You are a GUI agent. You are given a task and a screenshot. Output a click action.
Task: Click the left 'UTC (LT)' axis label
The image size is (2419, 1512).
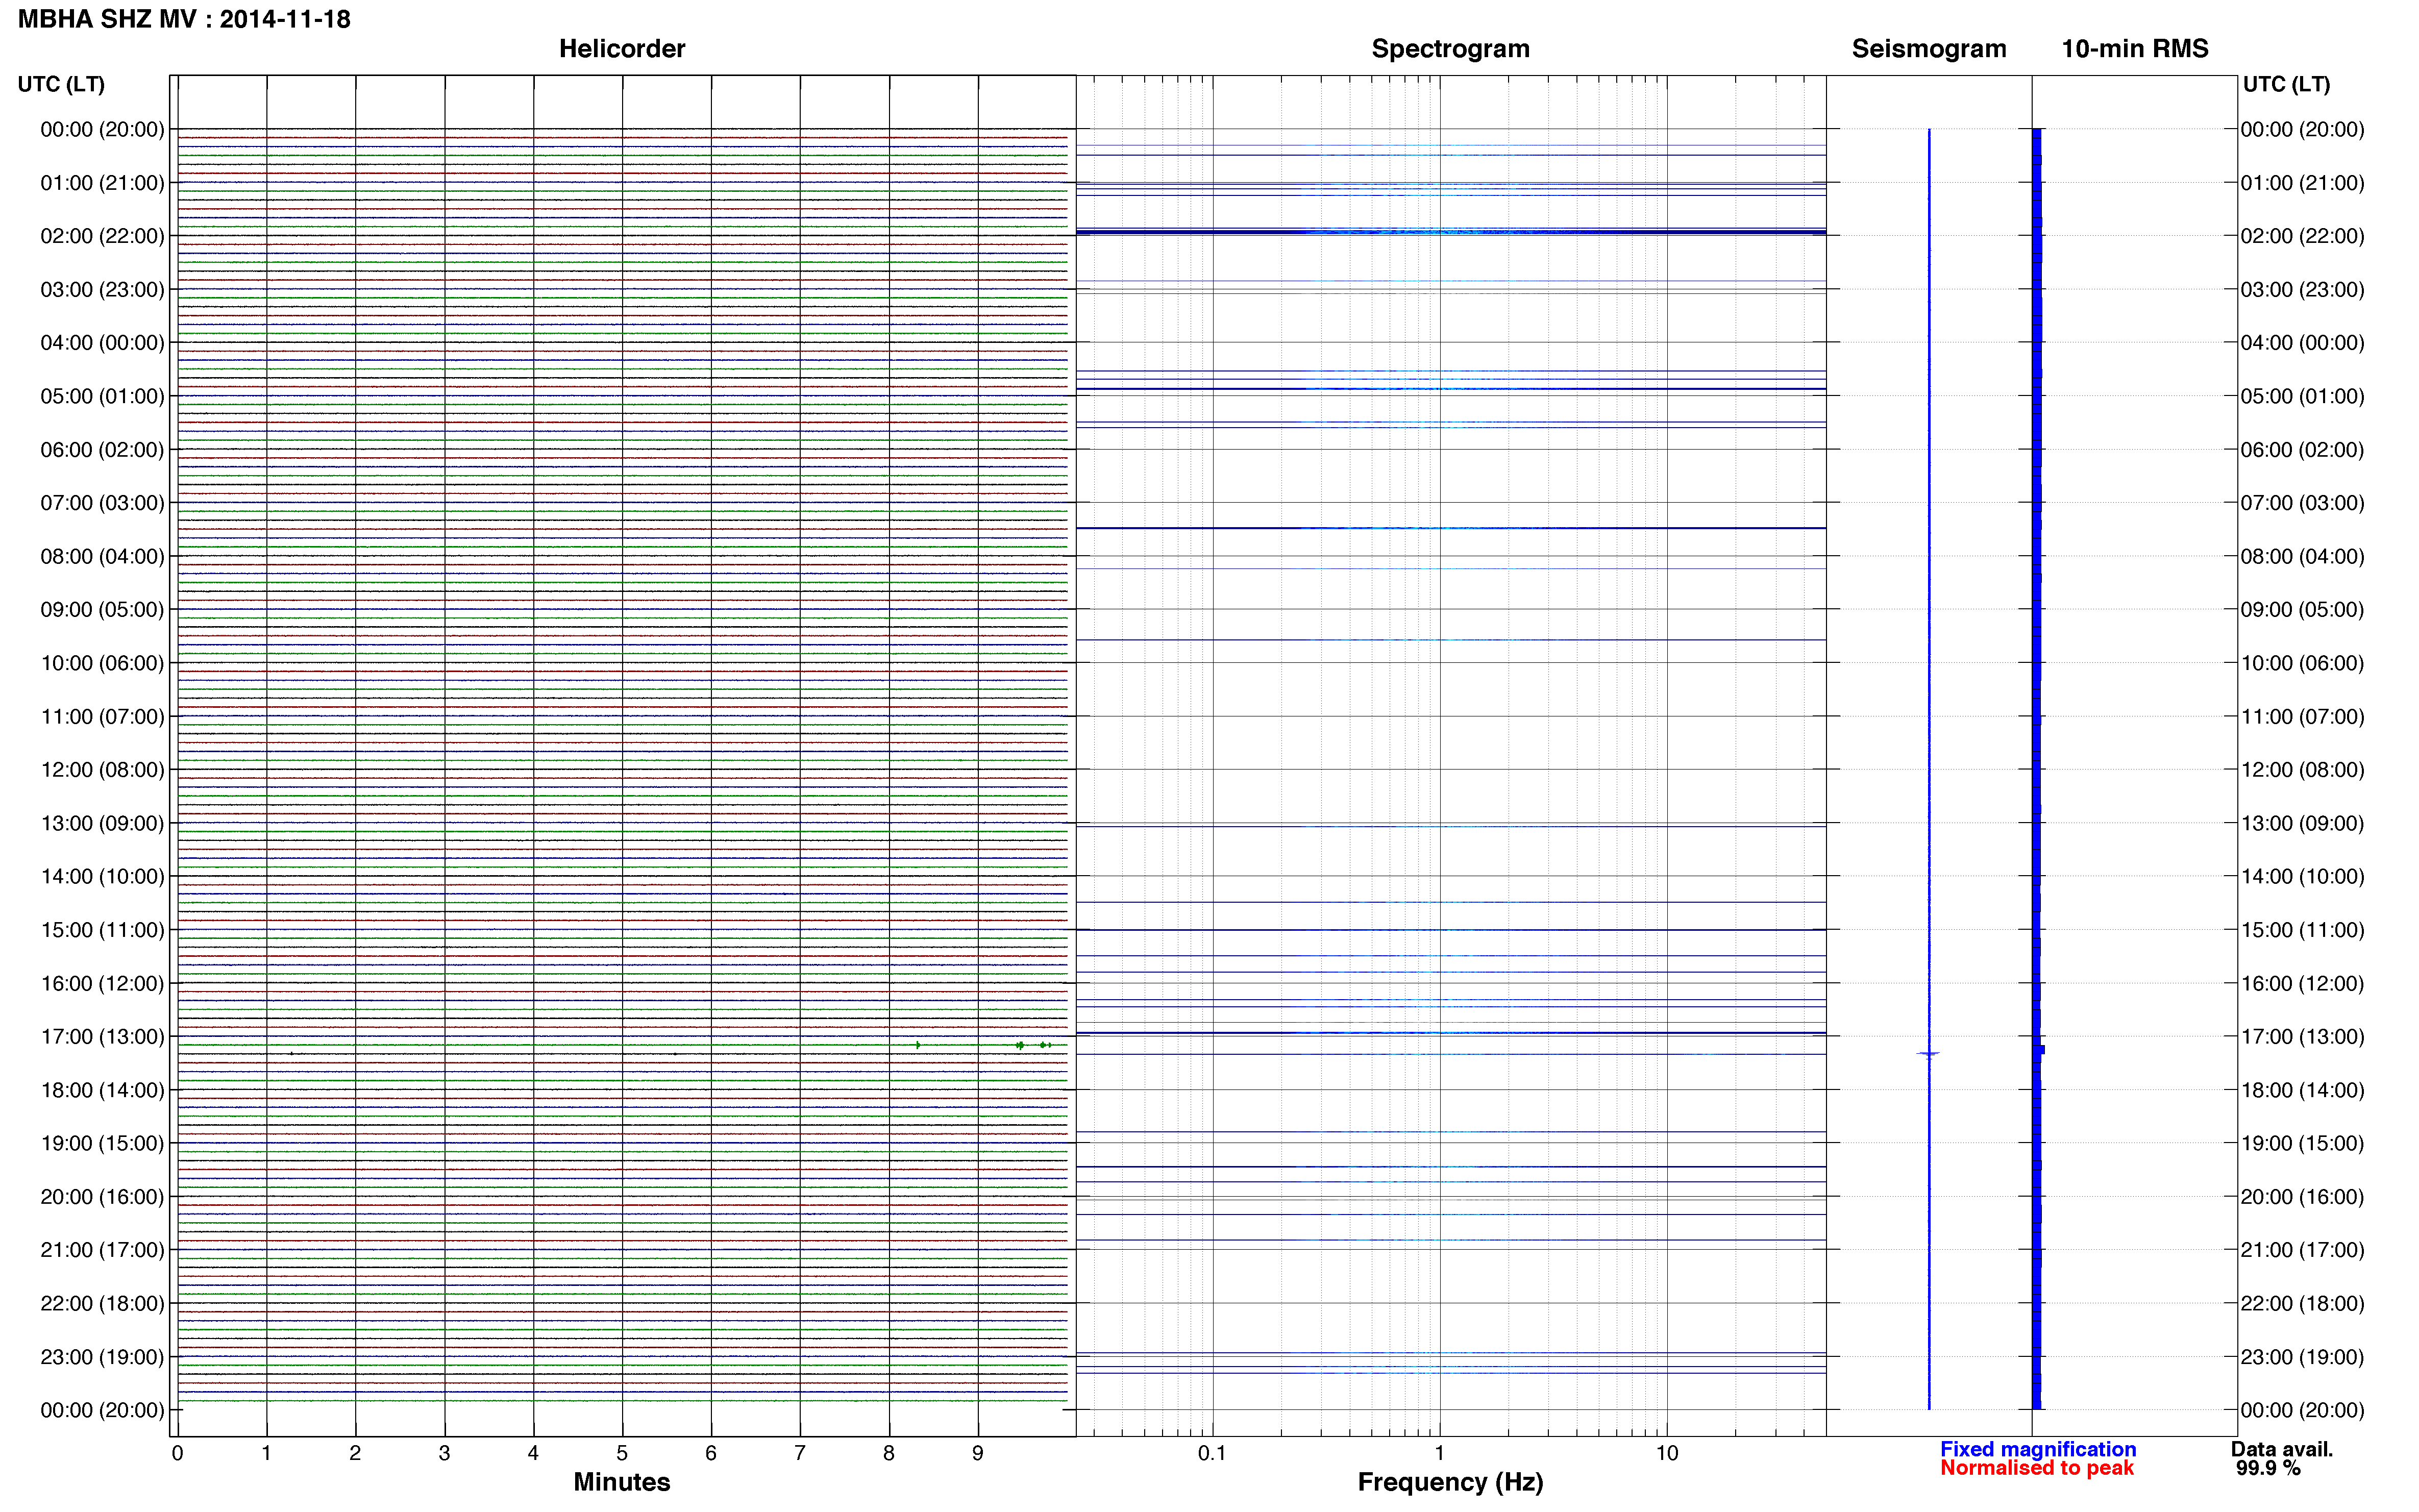point(61,84)
